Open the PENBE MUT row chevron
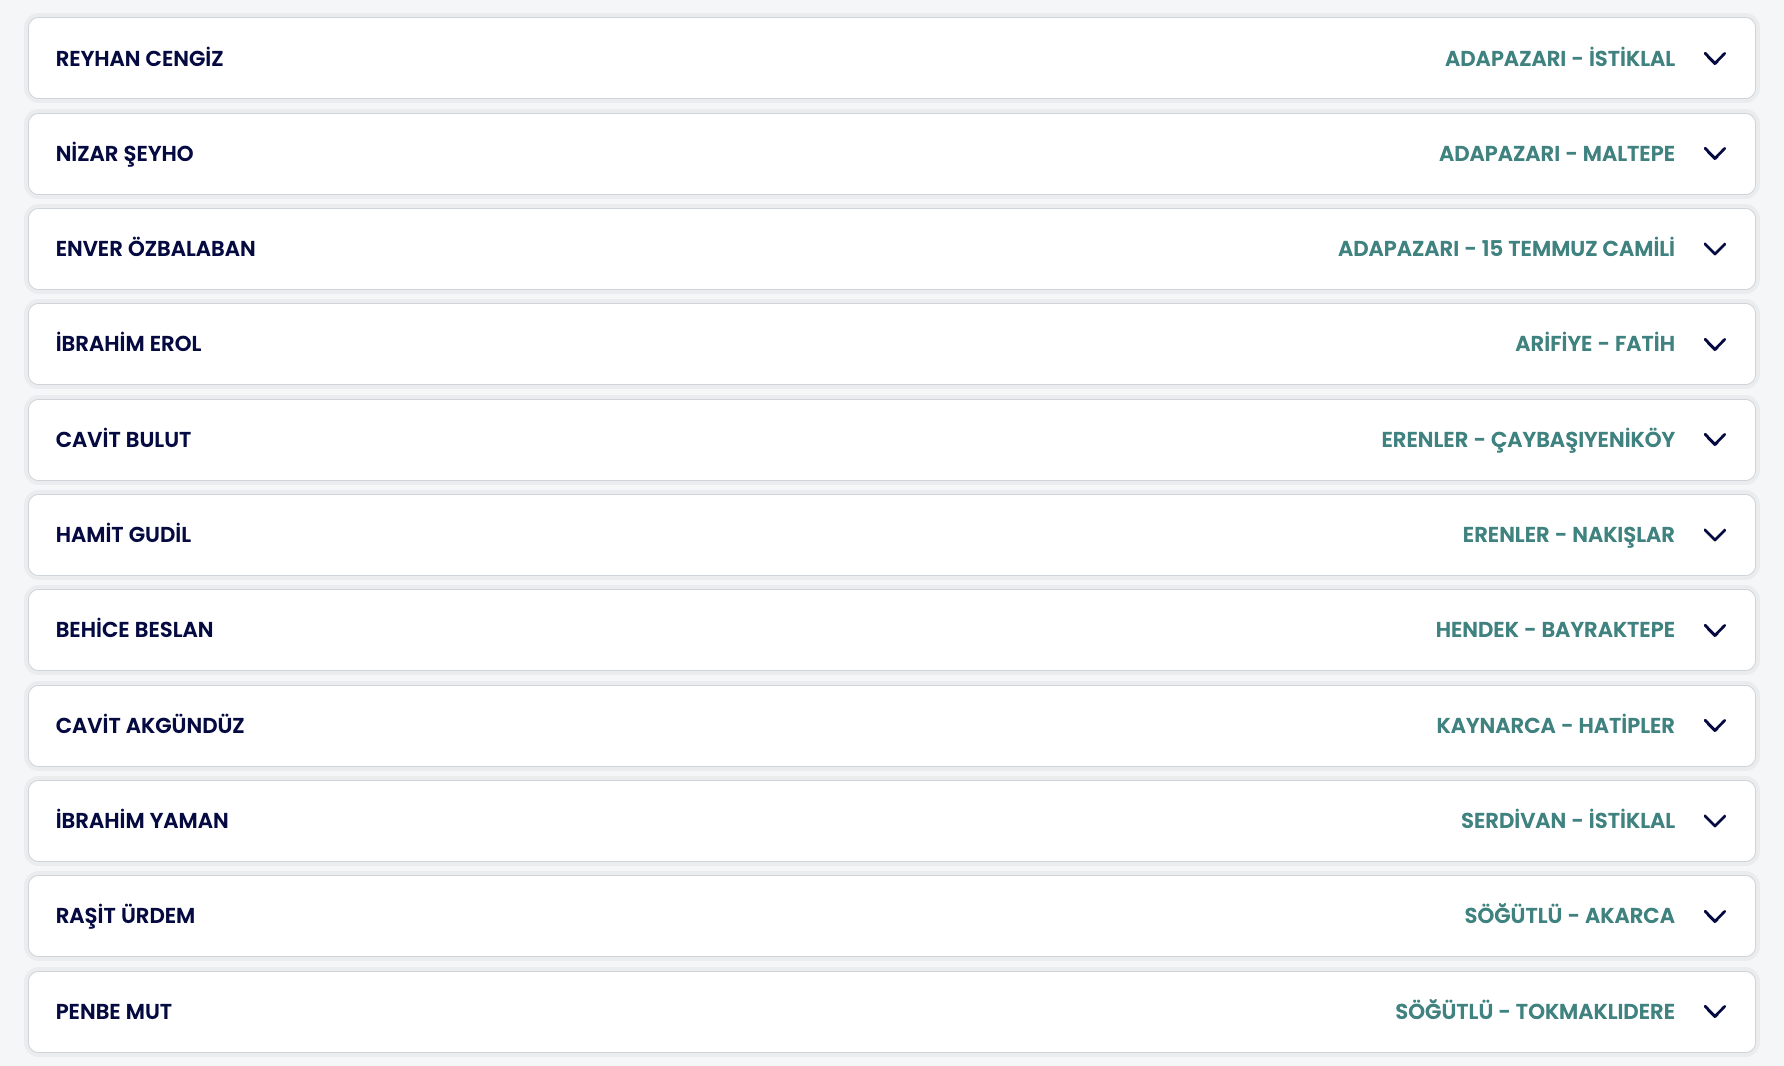Image resolution: width=1784 pixels, height=1066 pixels. pos(1714,1012)
